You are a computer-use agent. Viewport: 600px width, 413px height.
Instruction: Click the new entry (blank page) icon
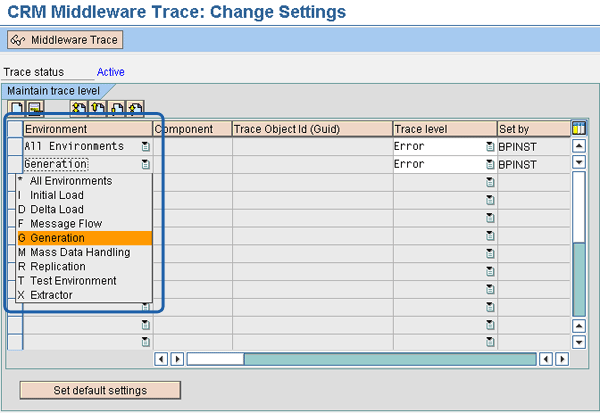click(17, 107)
